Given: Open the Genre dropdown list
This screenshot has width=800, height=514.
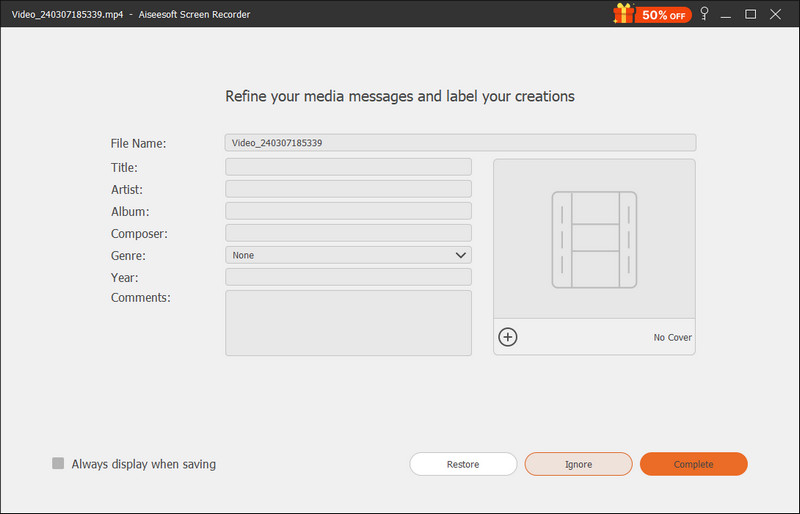Looking at the screenshot, I should click(348, 255).
